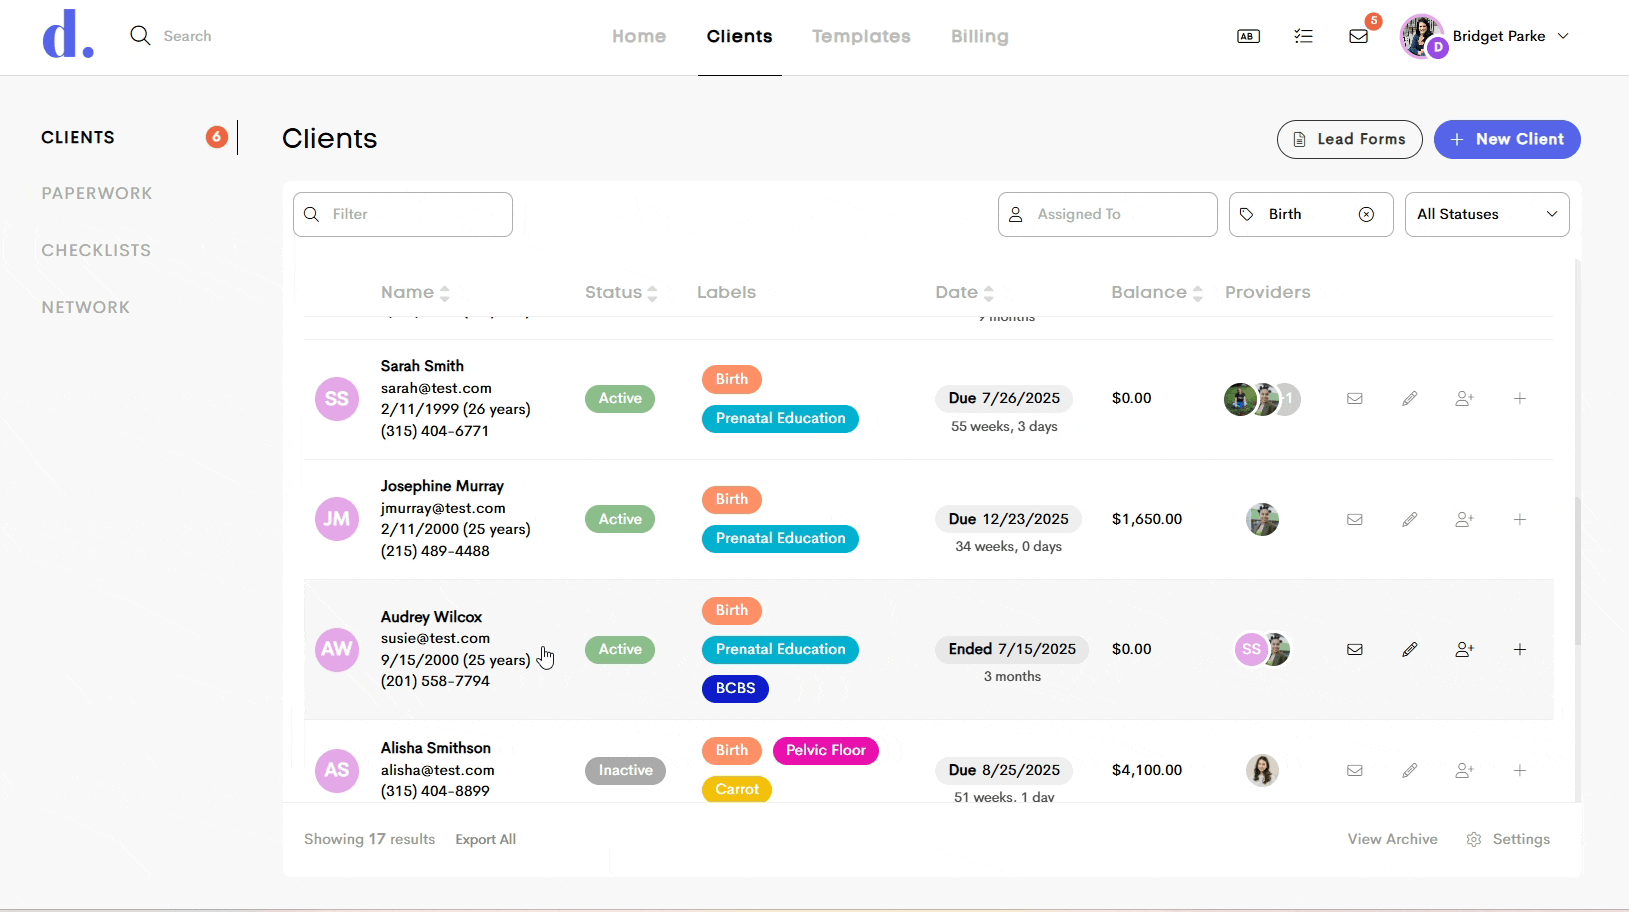Click Sarah Smith's provider avatars
Viewport: 1629px width, 912px height.
[1262, 399]
